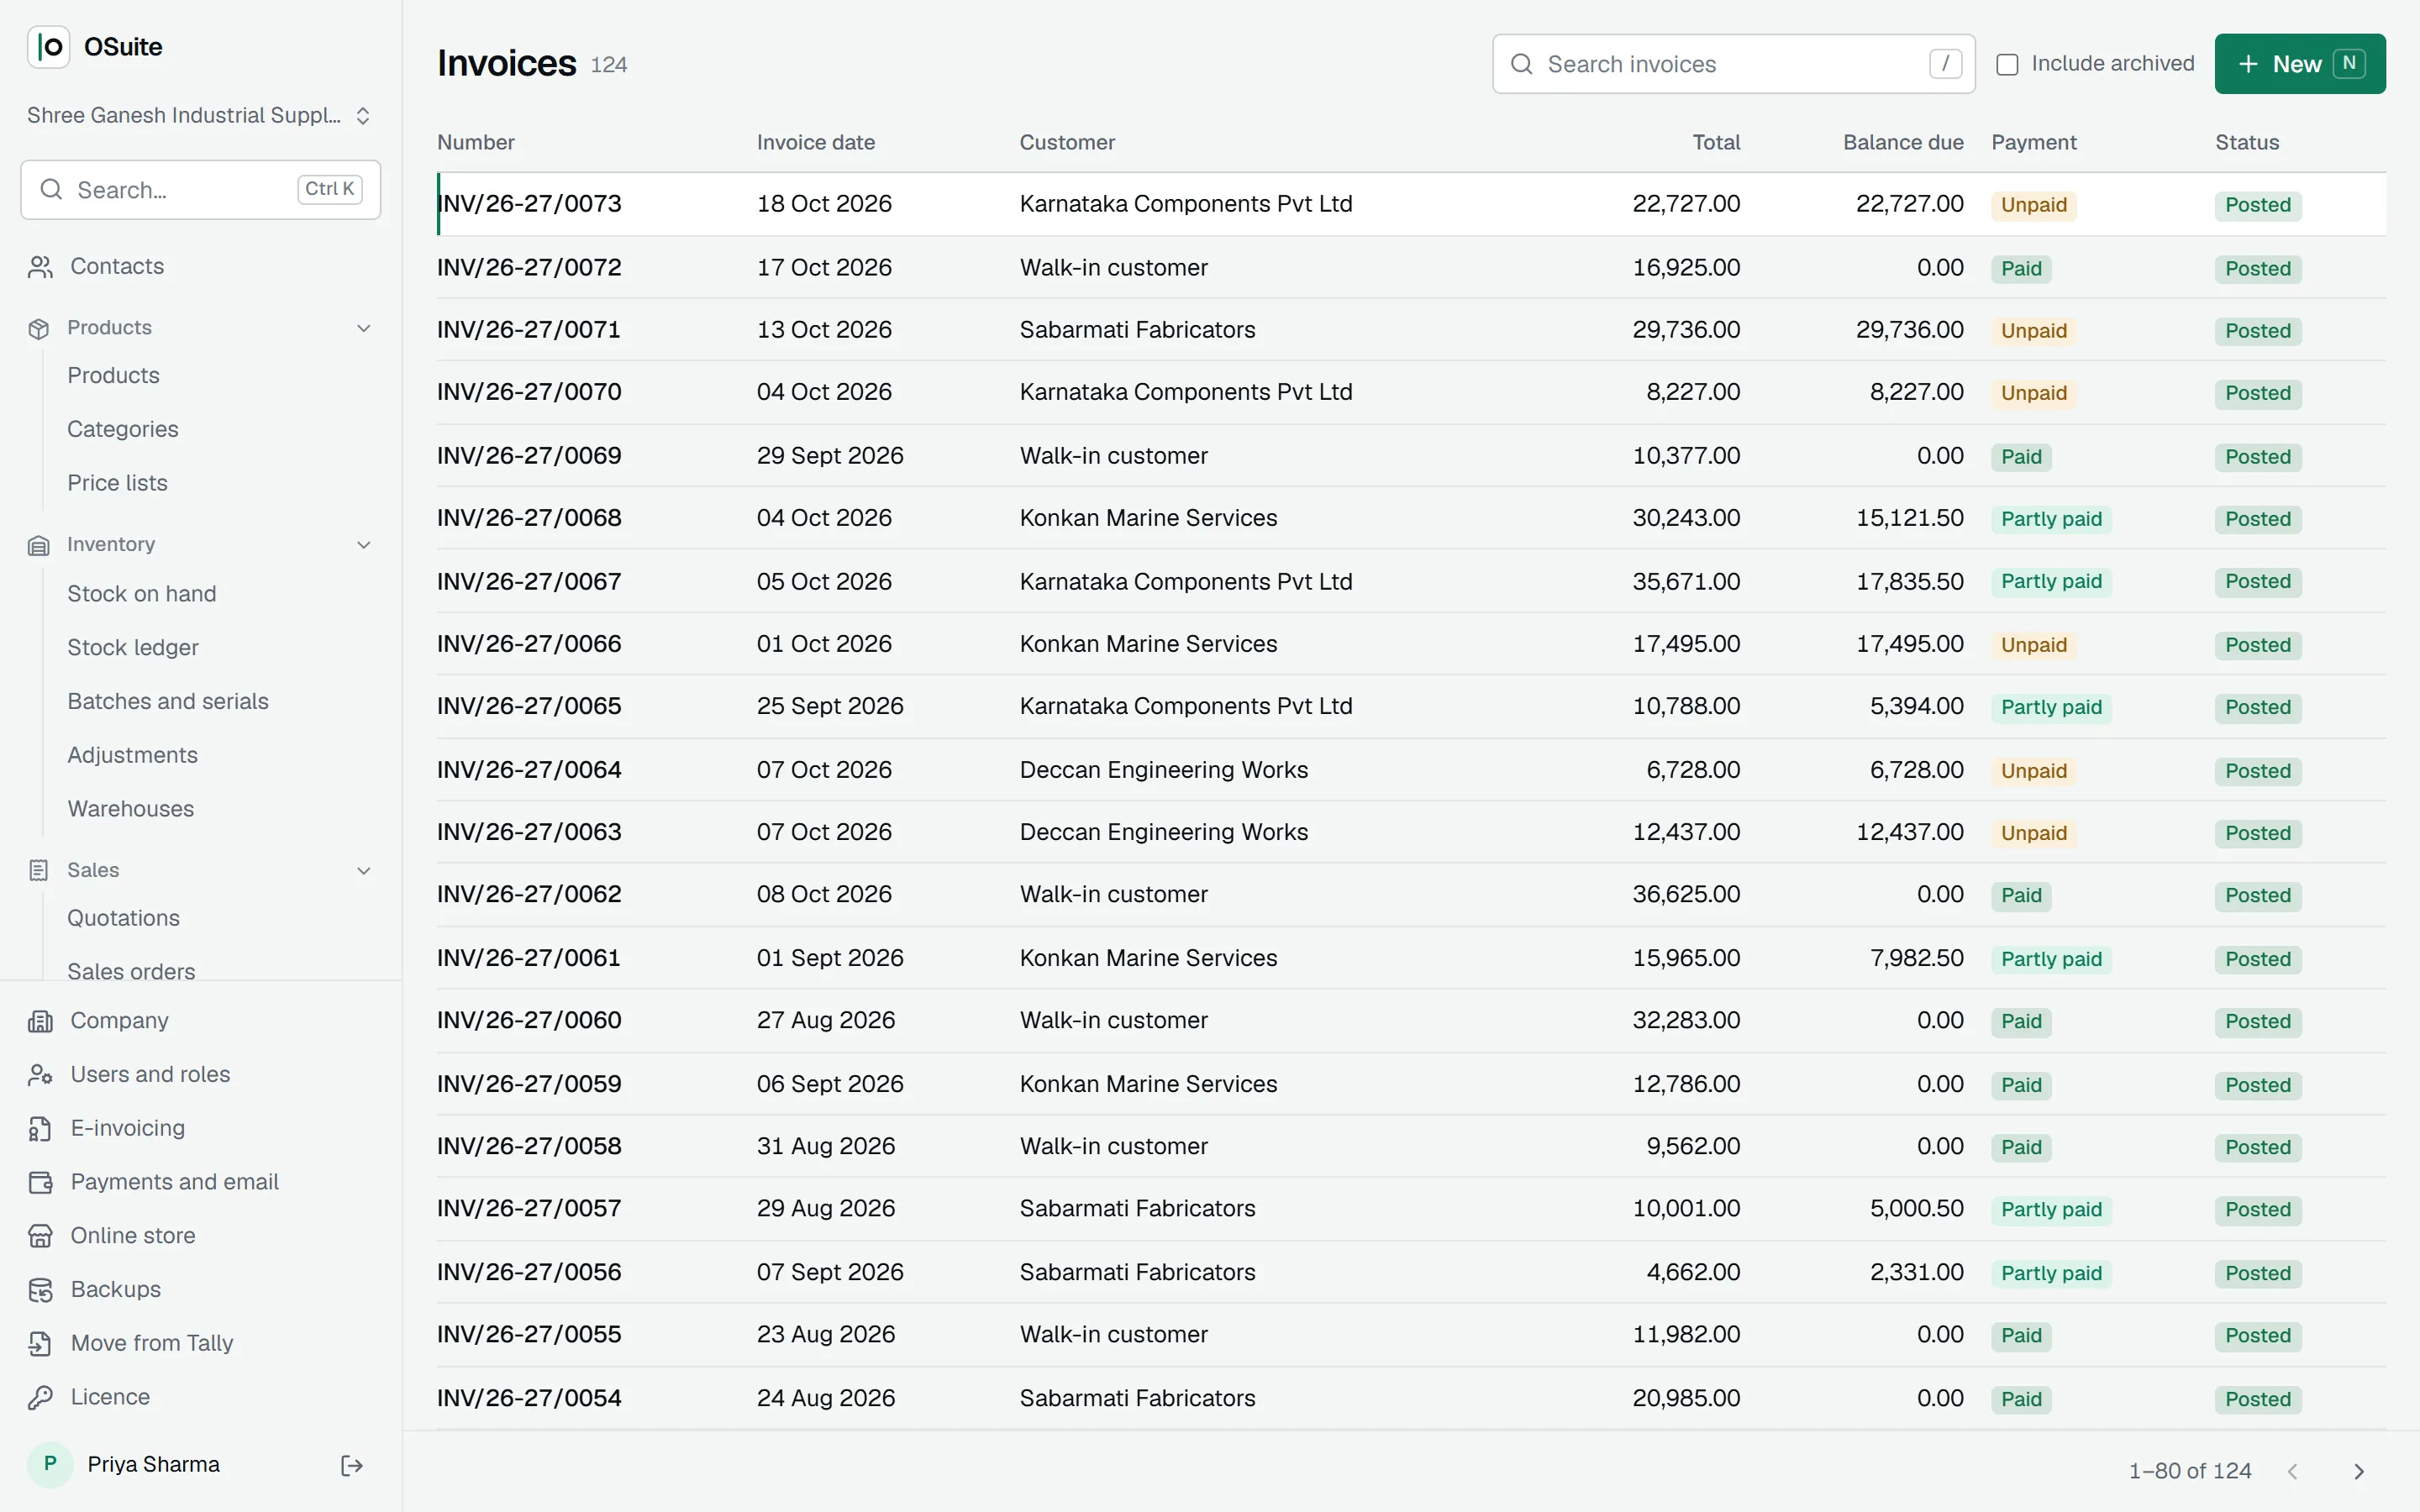Image resolution: width=2420 pixels, height=1512 pixels.
Task: Open invoice INV/26-27/0073
Action: pyautogui.click(x=530, y=204)
